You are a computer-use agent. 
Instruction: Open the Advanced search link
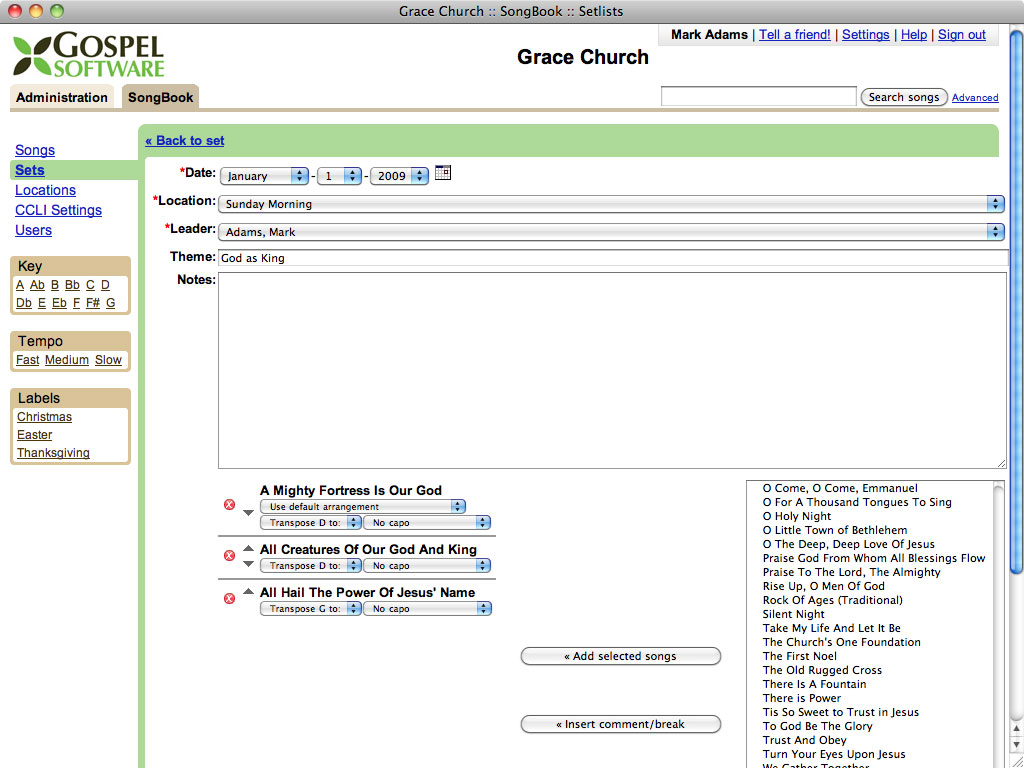point(975,97)
